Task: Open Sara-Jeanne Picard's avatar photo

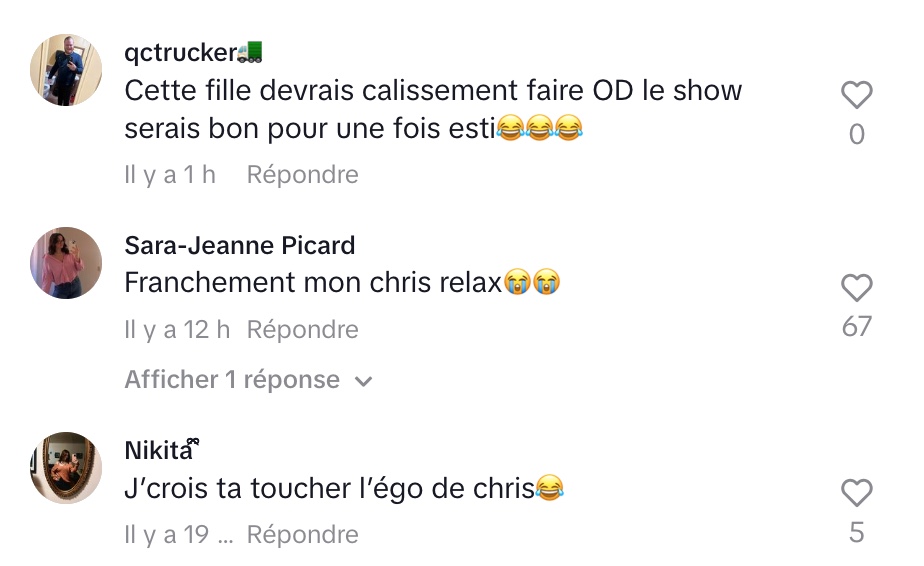Action: pos(66,263)
